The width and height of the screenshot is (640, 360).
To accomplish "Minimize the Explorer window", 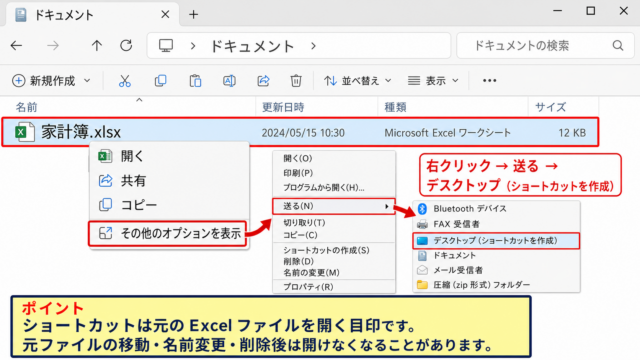I will pos(558,11).
